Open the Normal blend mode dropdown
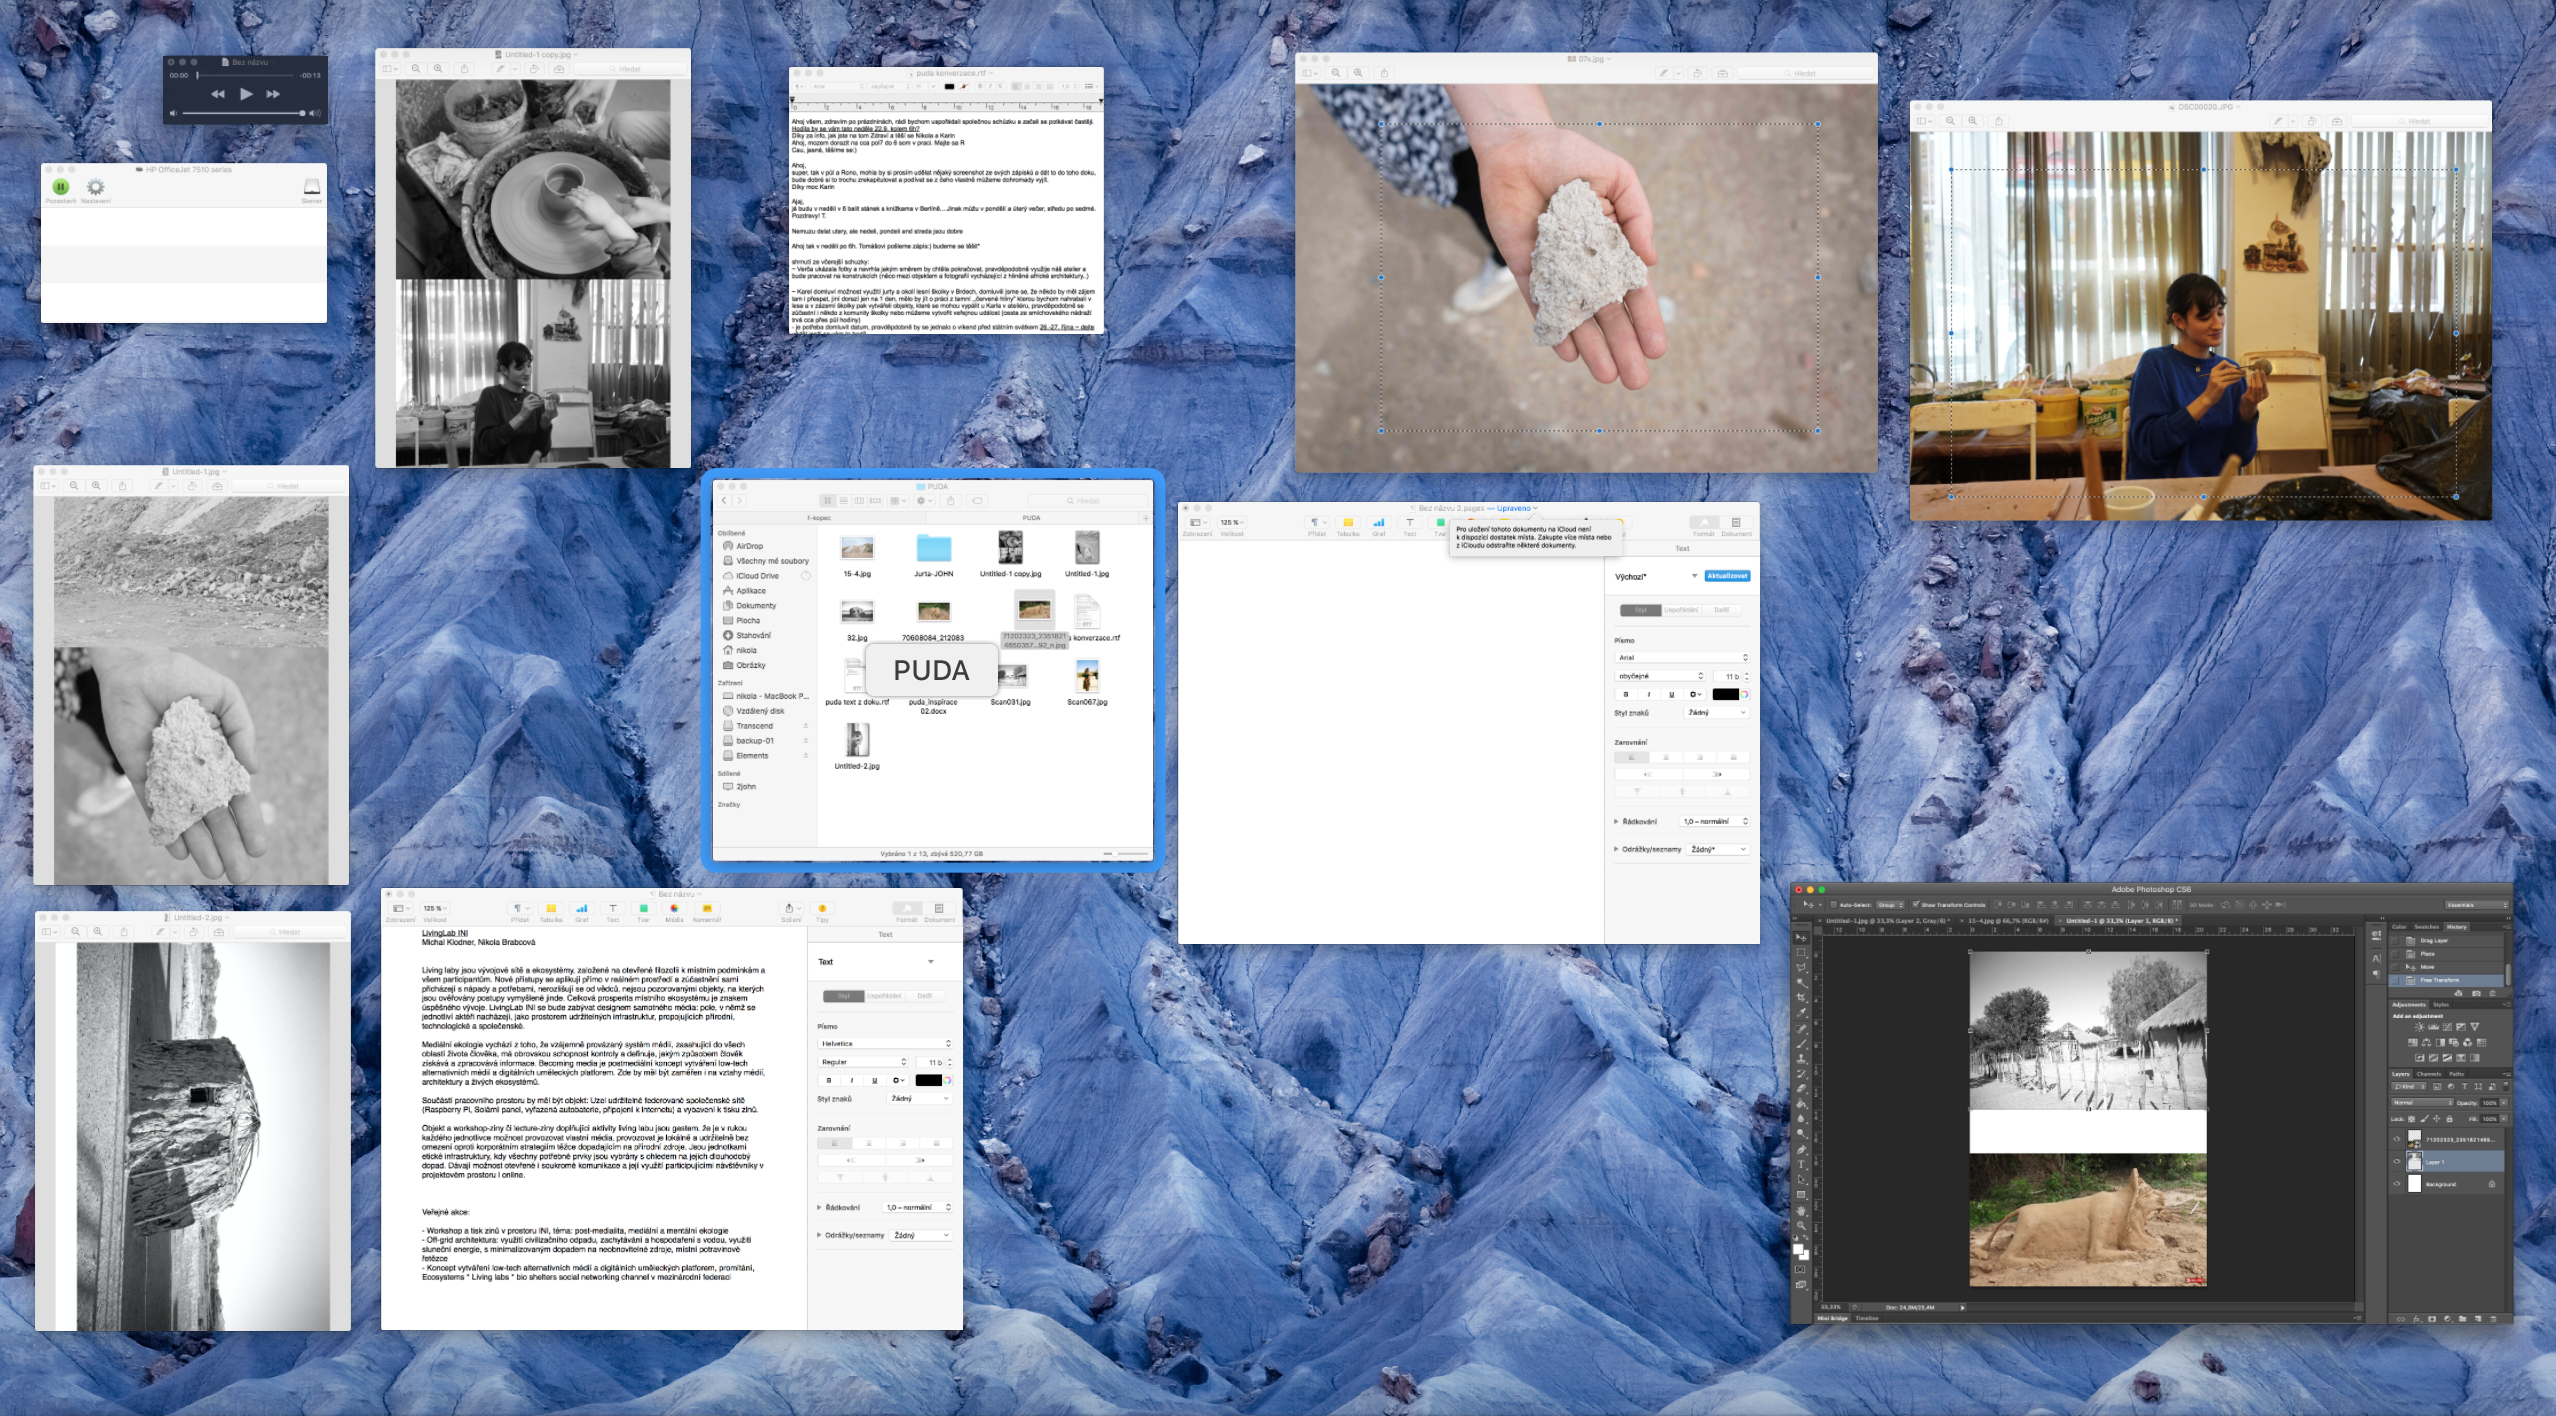 click(2421, 1102)
